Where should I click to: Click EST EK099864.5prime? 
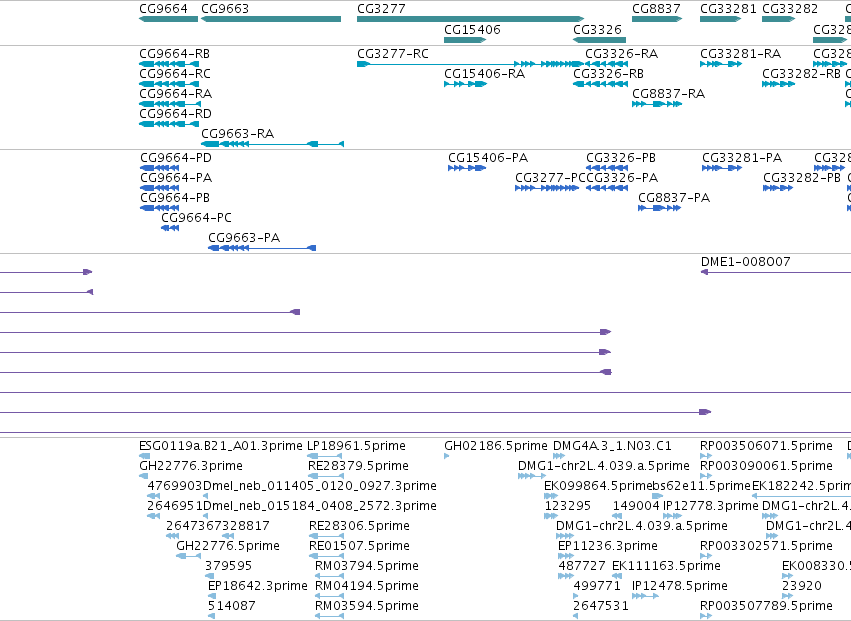598,486
